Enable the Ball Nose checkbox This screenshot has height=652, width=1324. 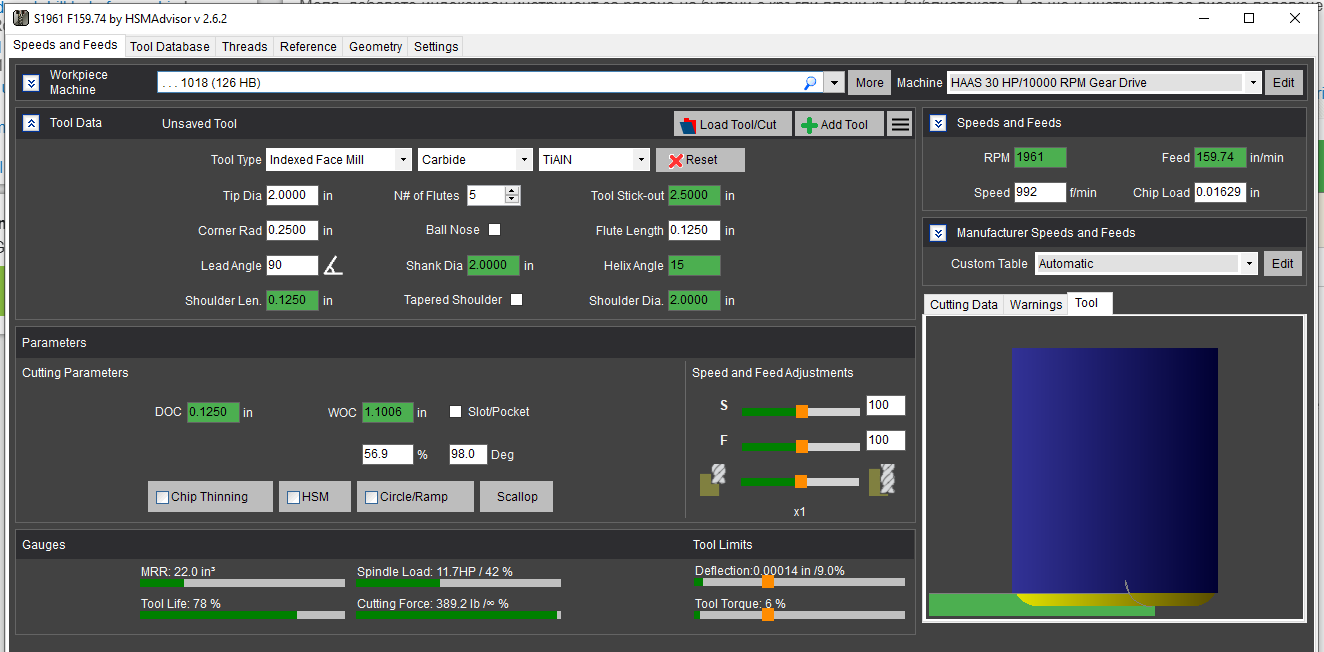tap(494, 230)
